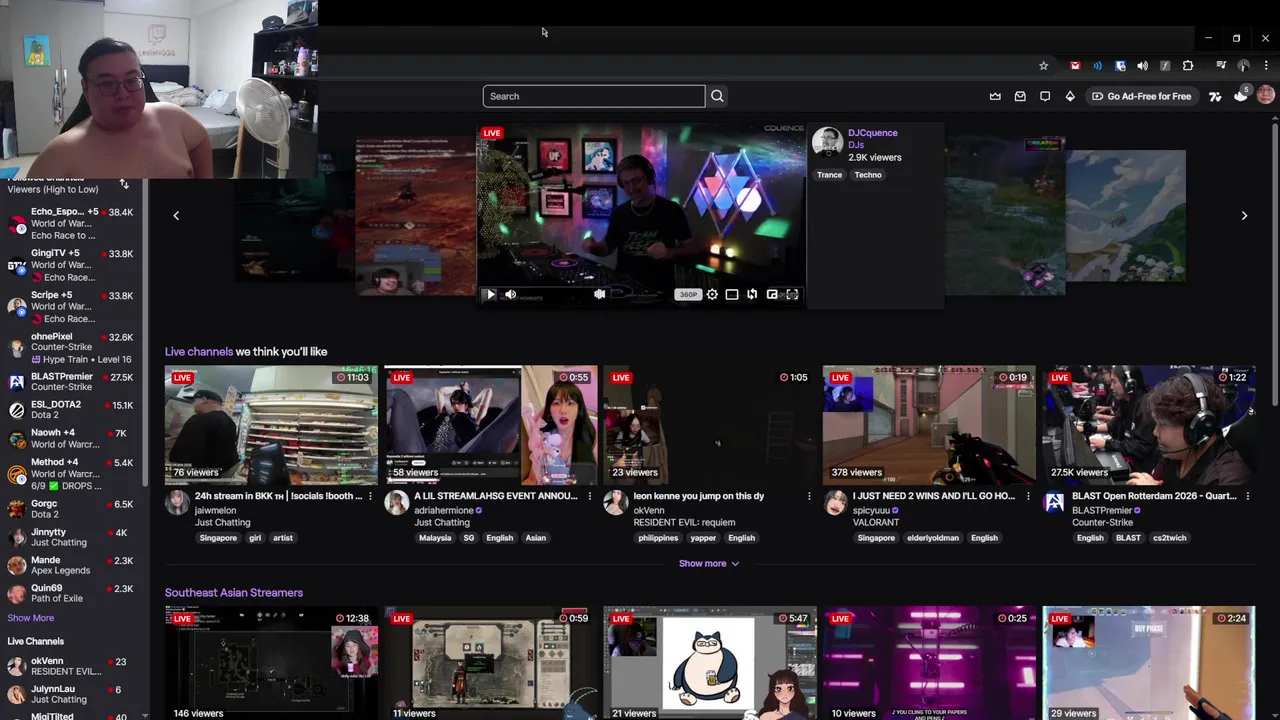Open browser media control icon
Viewport: 1280px width, 720px height.
[1221, 66]
